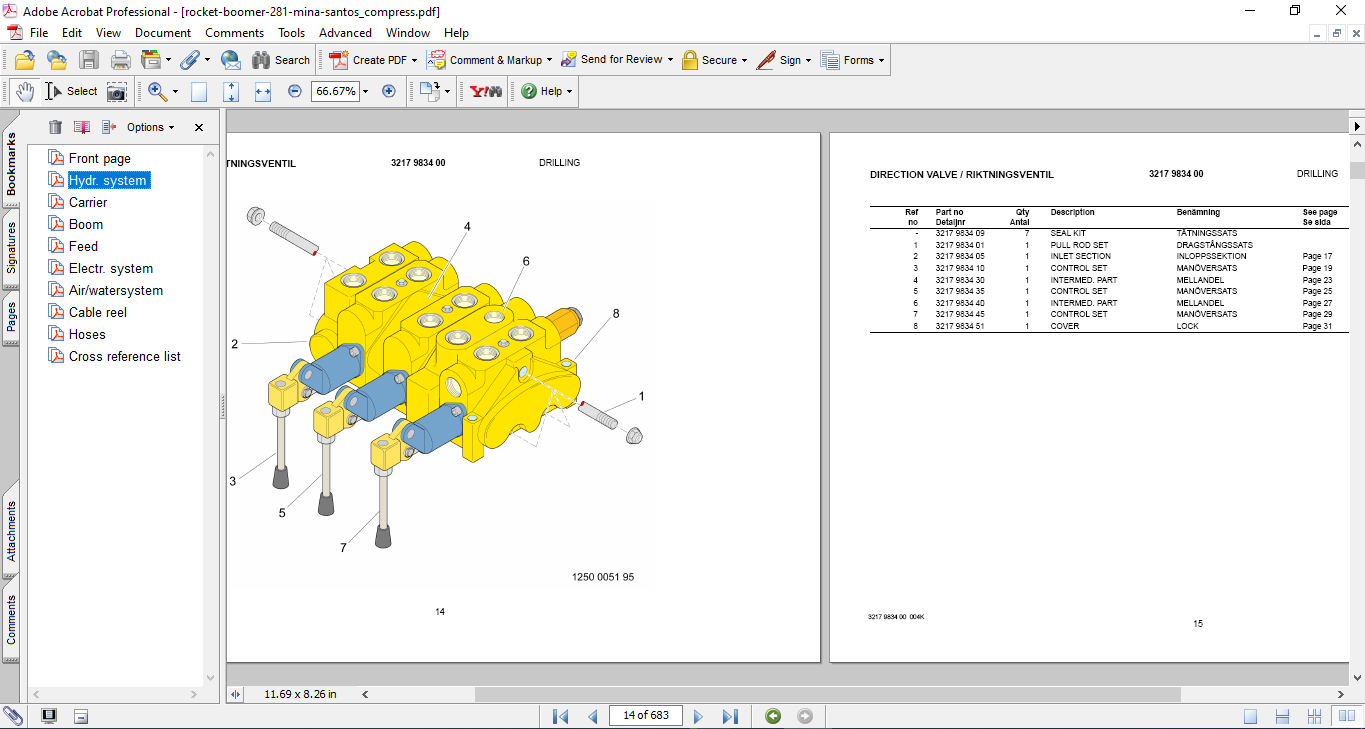Select the Hand tool
The height and width of the screenshot is (729, 1365).
click(24, 91)
